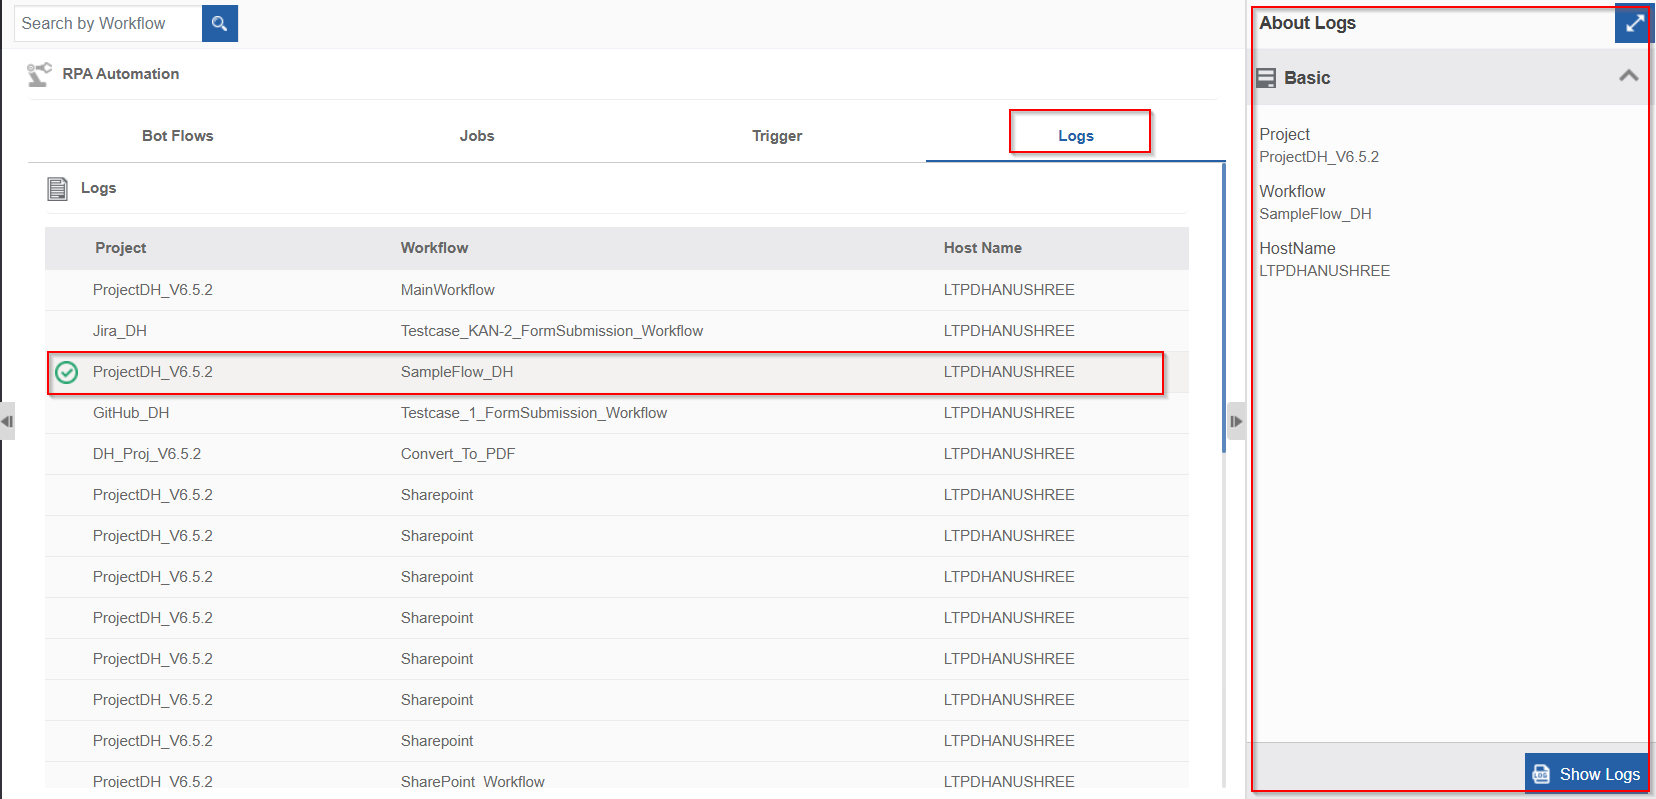Click host name cell of MainWorkflow row

[1009, 290]
